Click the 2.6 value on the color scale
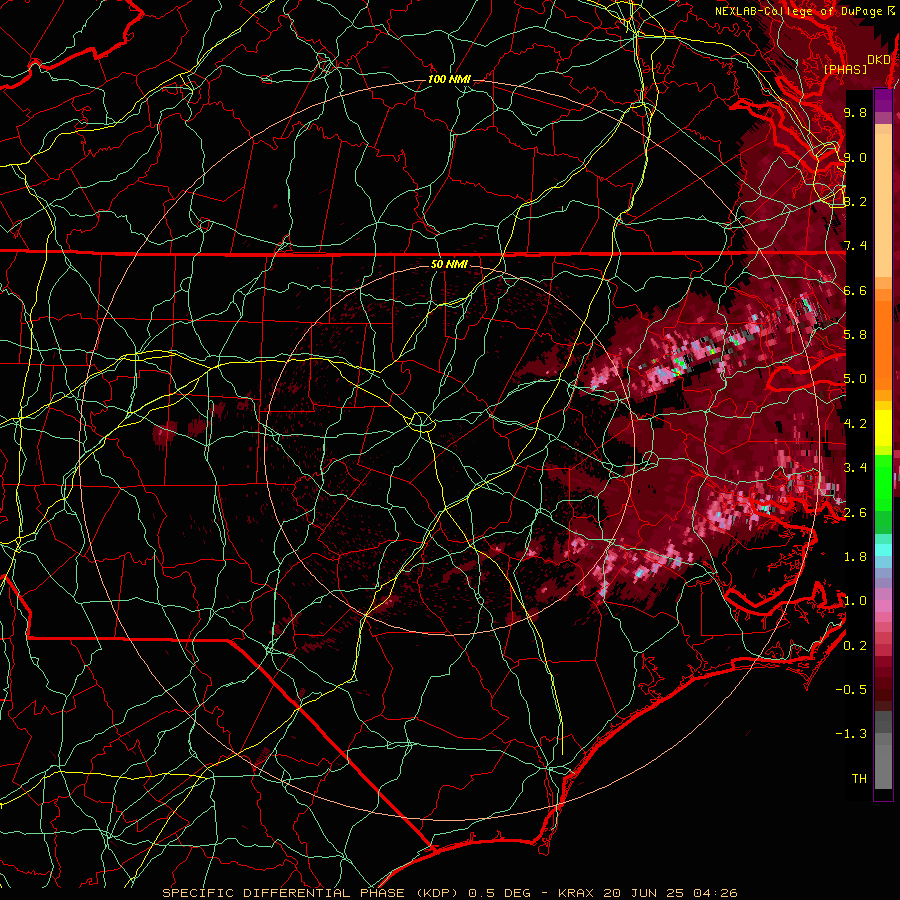 (x=855, y=513)
